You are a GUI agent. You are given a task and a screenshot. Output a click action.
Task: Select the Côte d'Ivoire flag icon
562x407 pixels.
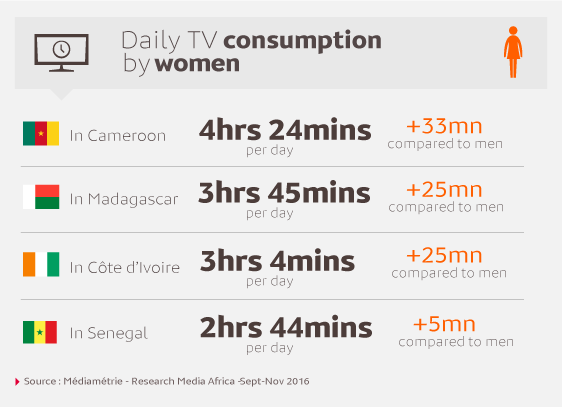tap(41, 264)
